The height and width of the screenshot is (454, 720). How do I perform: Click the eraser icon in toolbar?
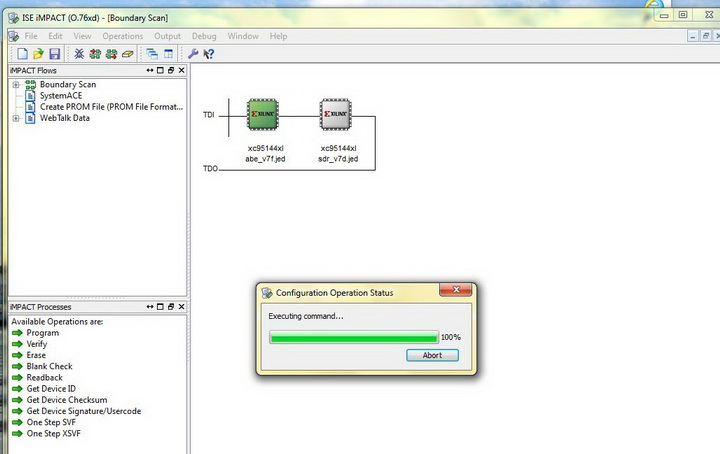(127, 53)
